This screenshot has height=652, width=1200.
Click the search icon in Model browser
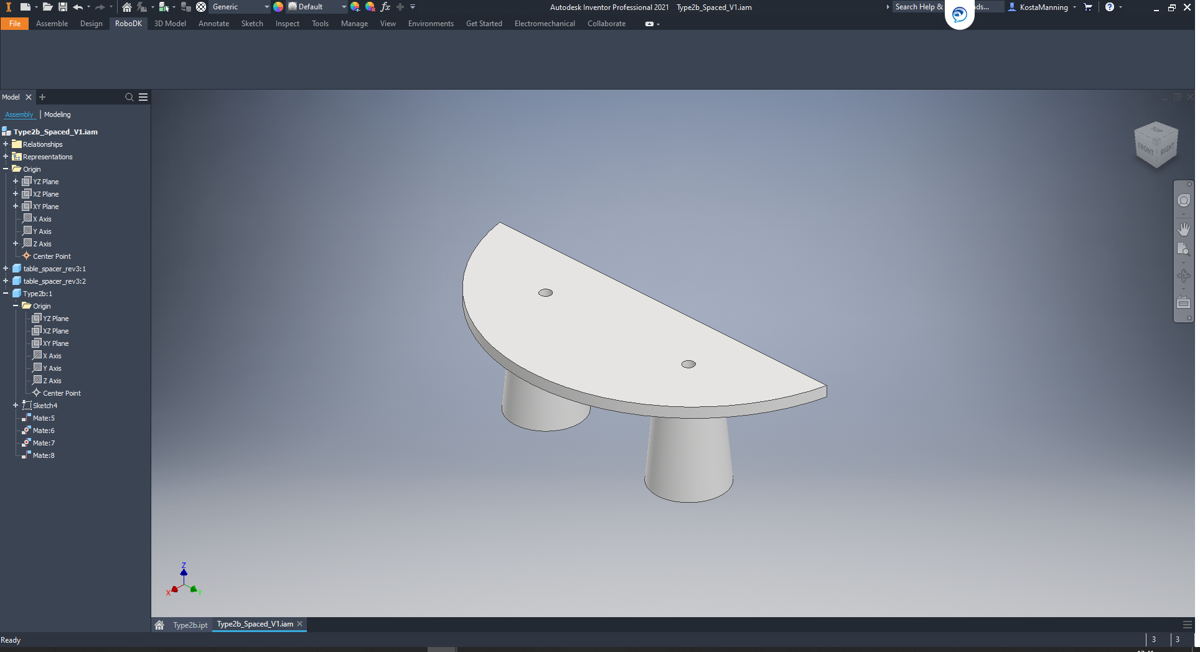129,97
